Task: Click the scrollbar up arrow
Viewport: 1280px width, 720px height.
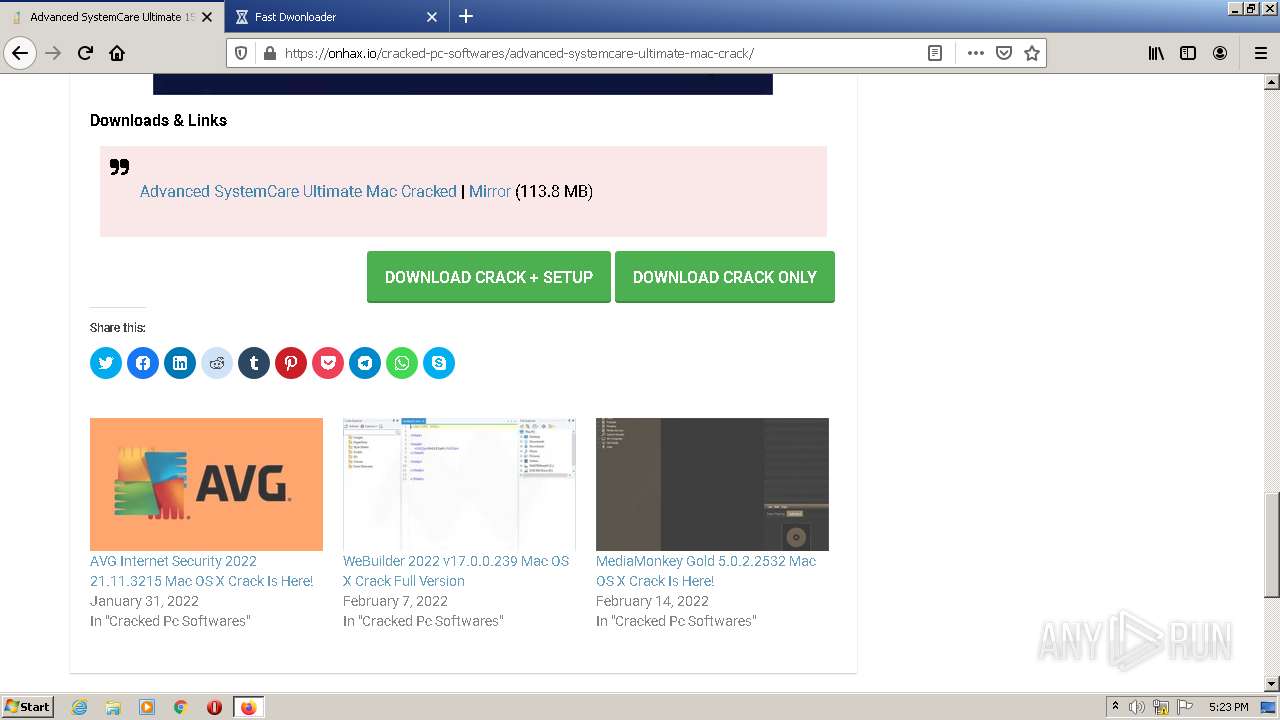Action: [1271, 82]
